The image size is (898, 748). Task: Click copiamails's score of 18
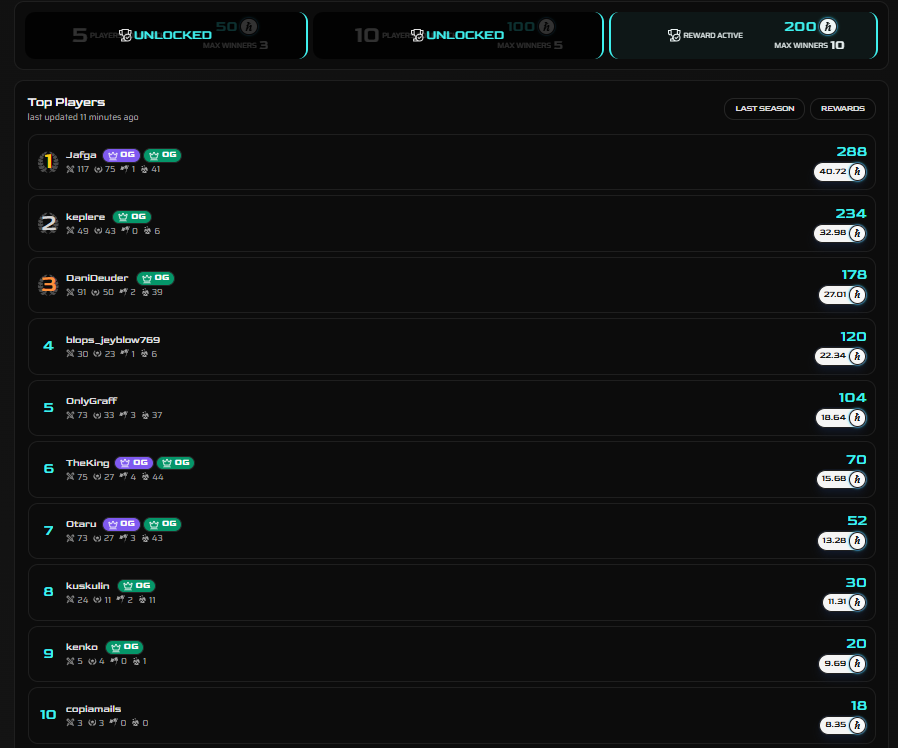pos(858,706)
